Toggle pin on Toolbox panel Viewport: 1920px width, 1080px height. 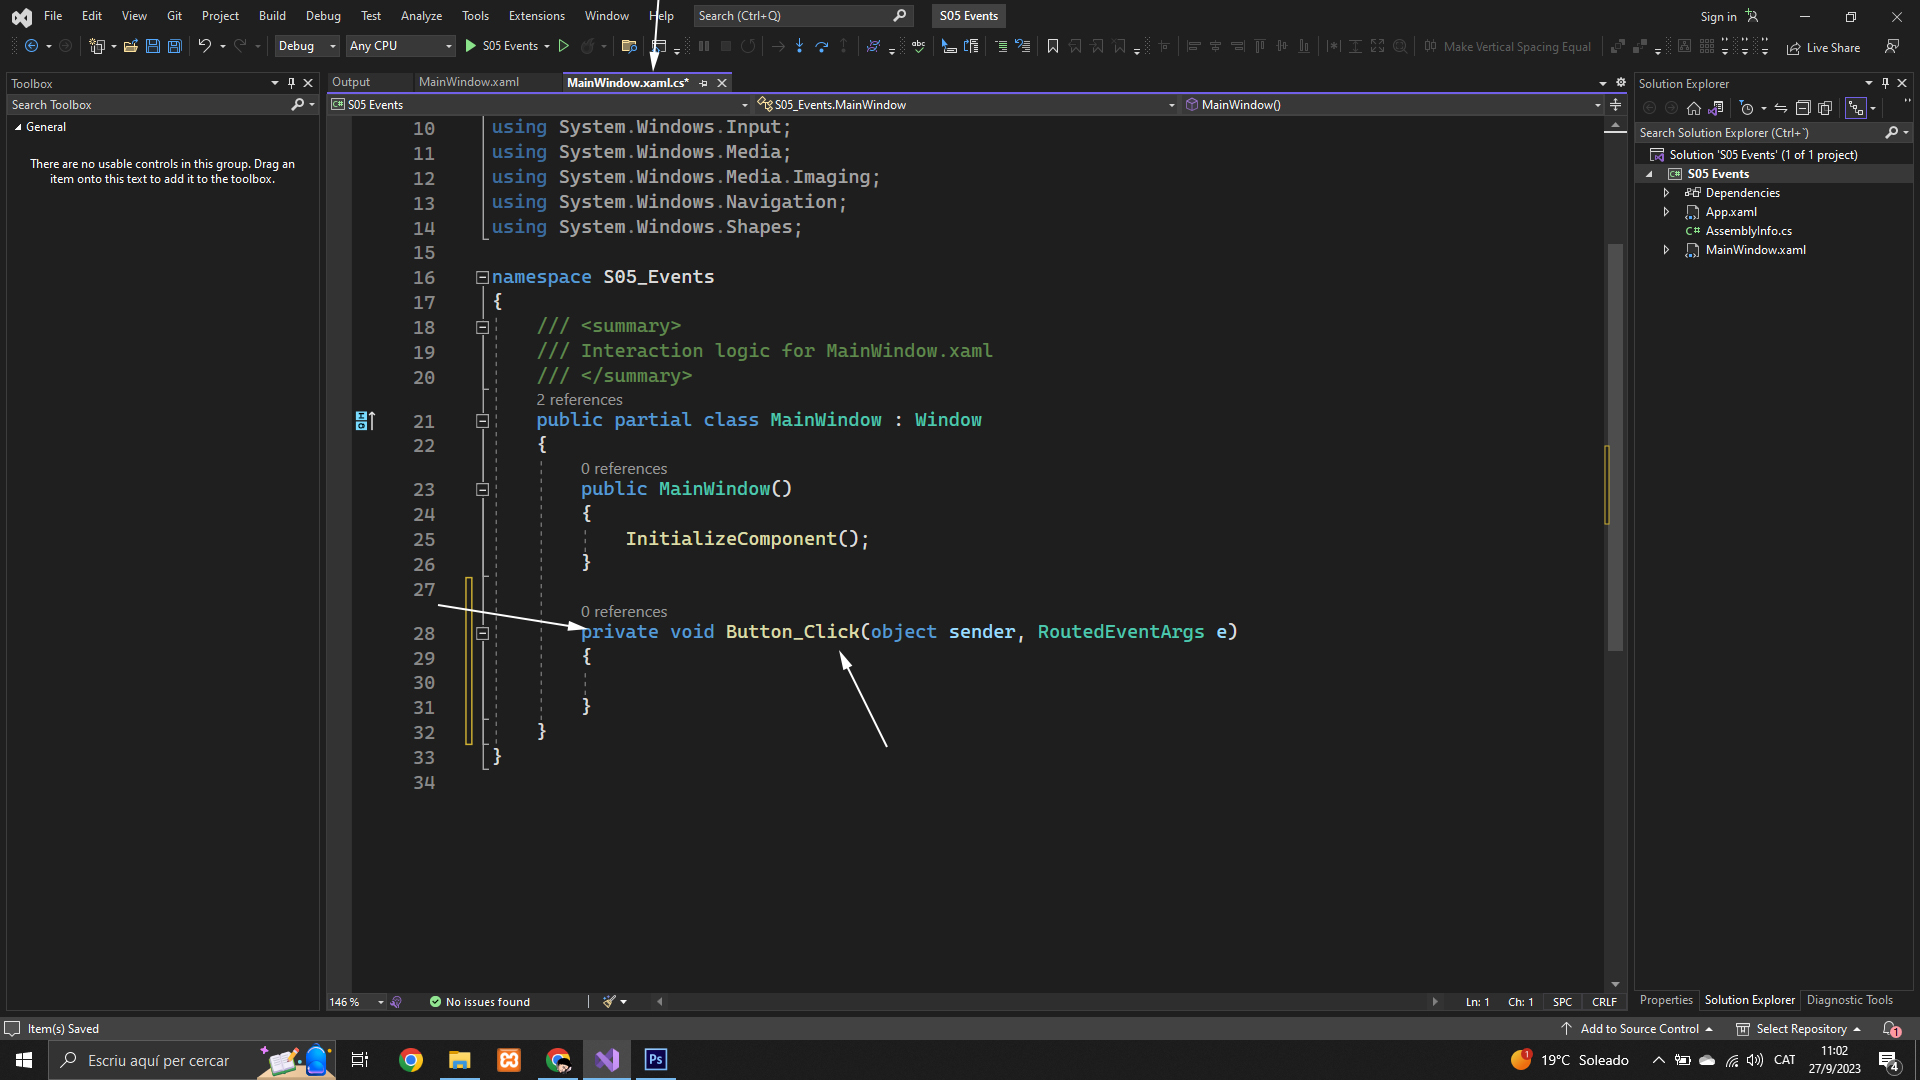tap(291, 83)
